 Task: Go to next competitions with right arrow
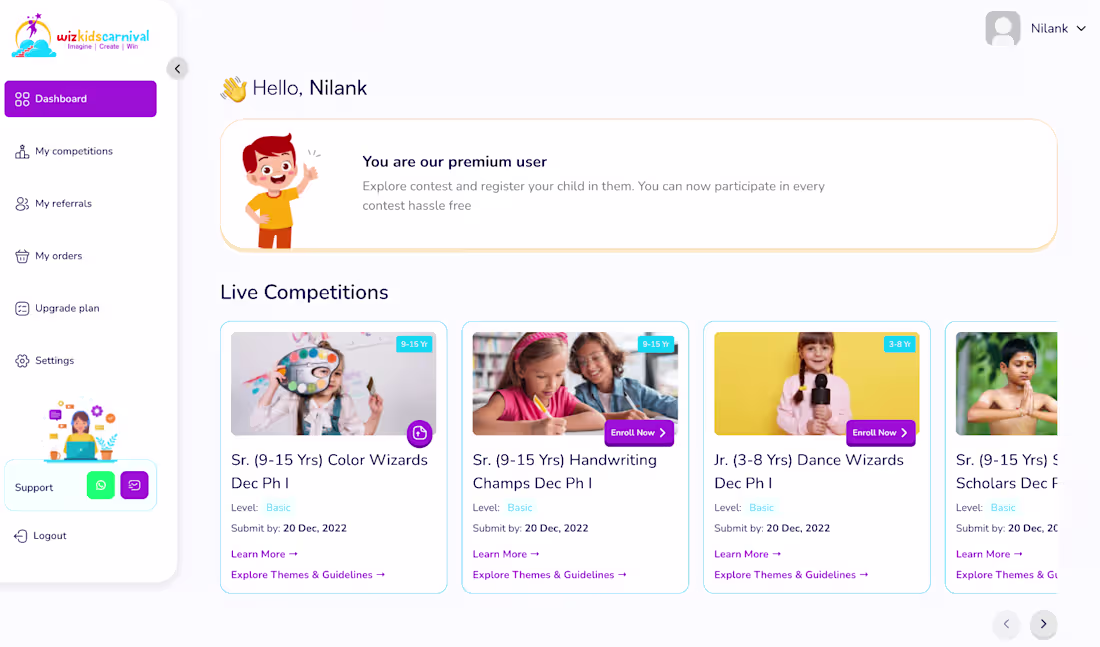[x=1043, y=624]
